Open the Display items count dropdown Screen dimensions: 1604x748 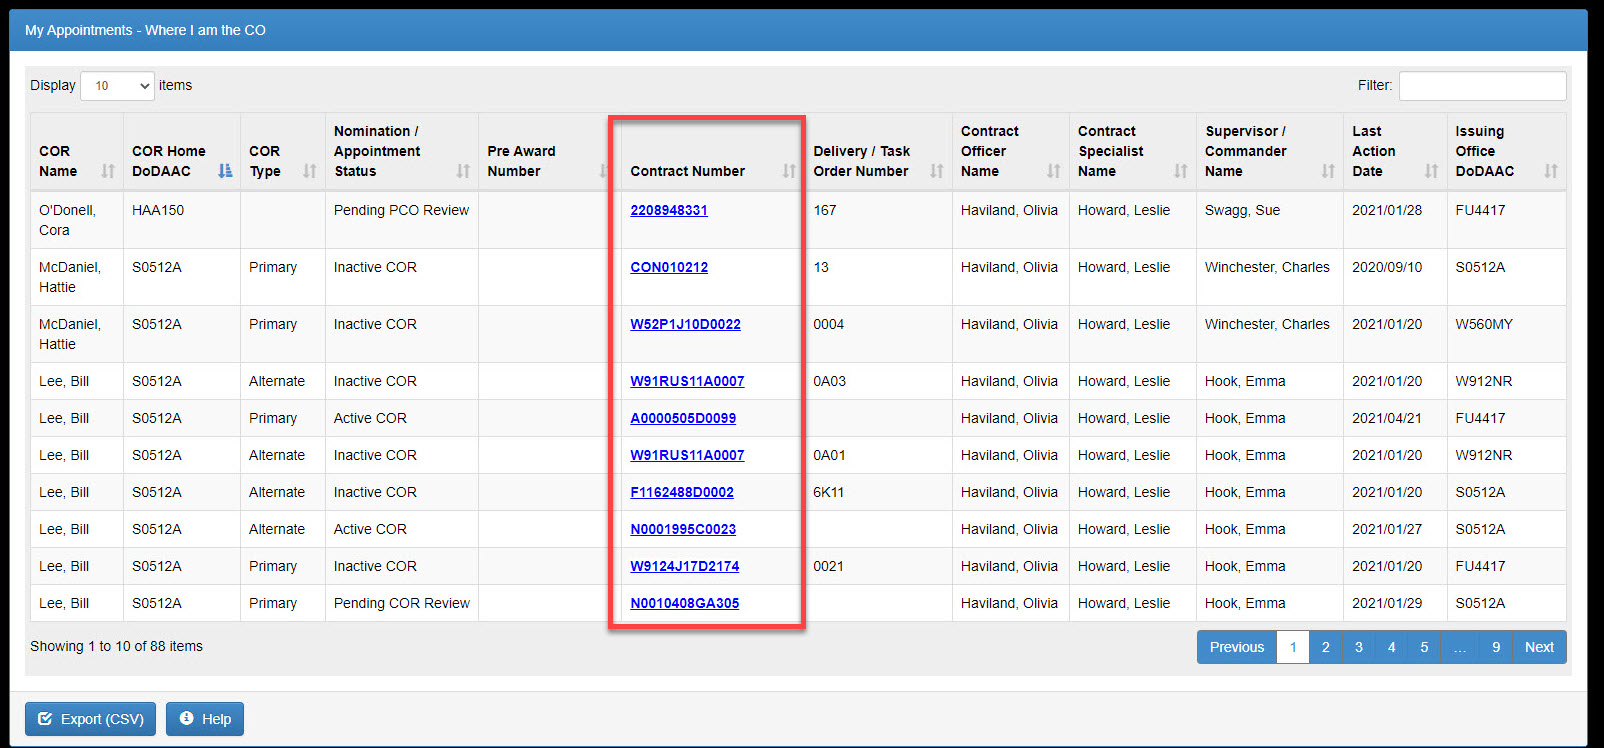point(117,86)
